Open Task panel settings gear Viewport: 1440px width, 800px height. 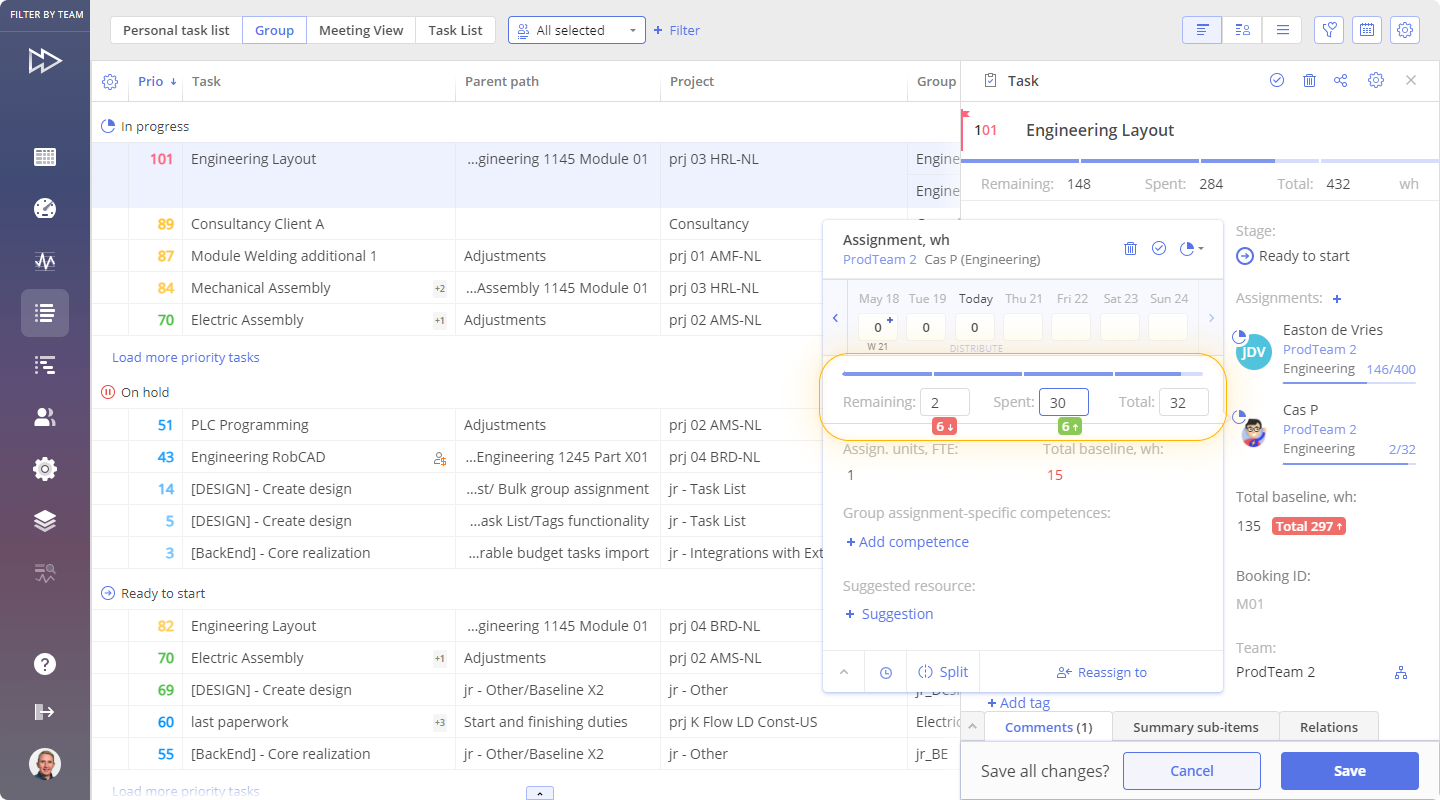click(x=1376, y=81)
